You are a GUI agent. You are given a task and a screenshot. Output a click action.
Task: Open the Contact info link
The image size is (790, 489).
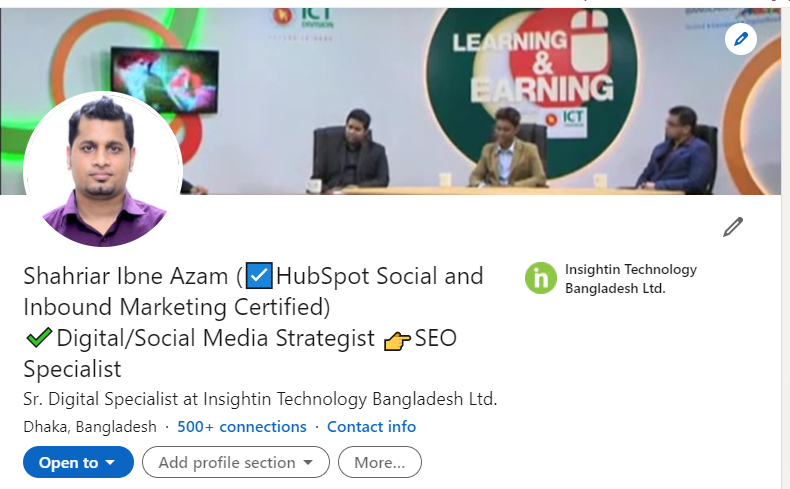pyautogui.click(x=371, y=427)
